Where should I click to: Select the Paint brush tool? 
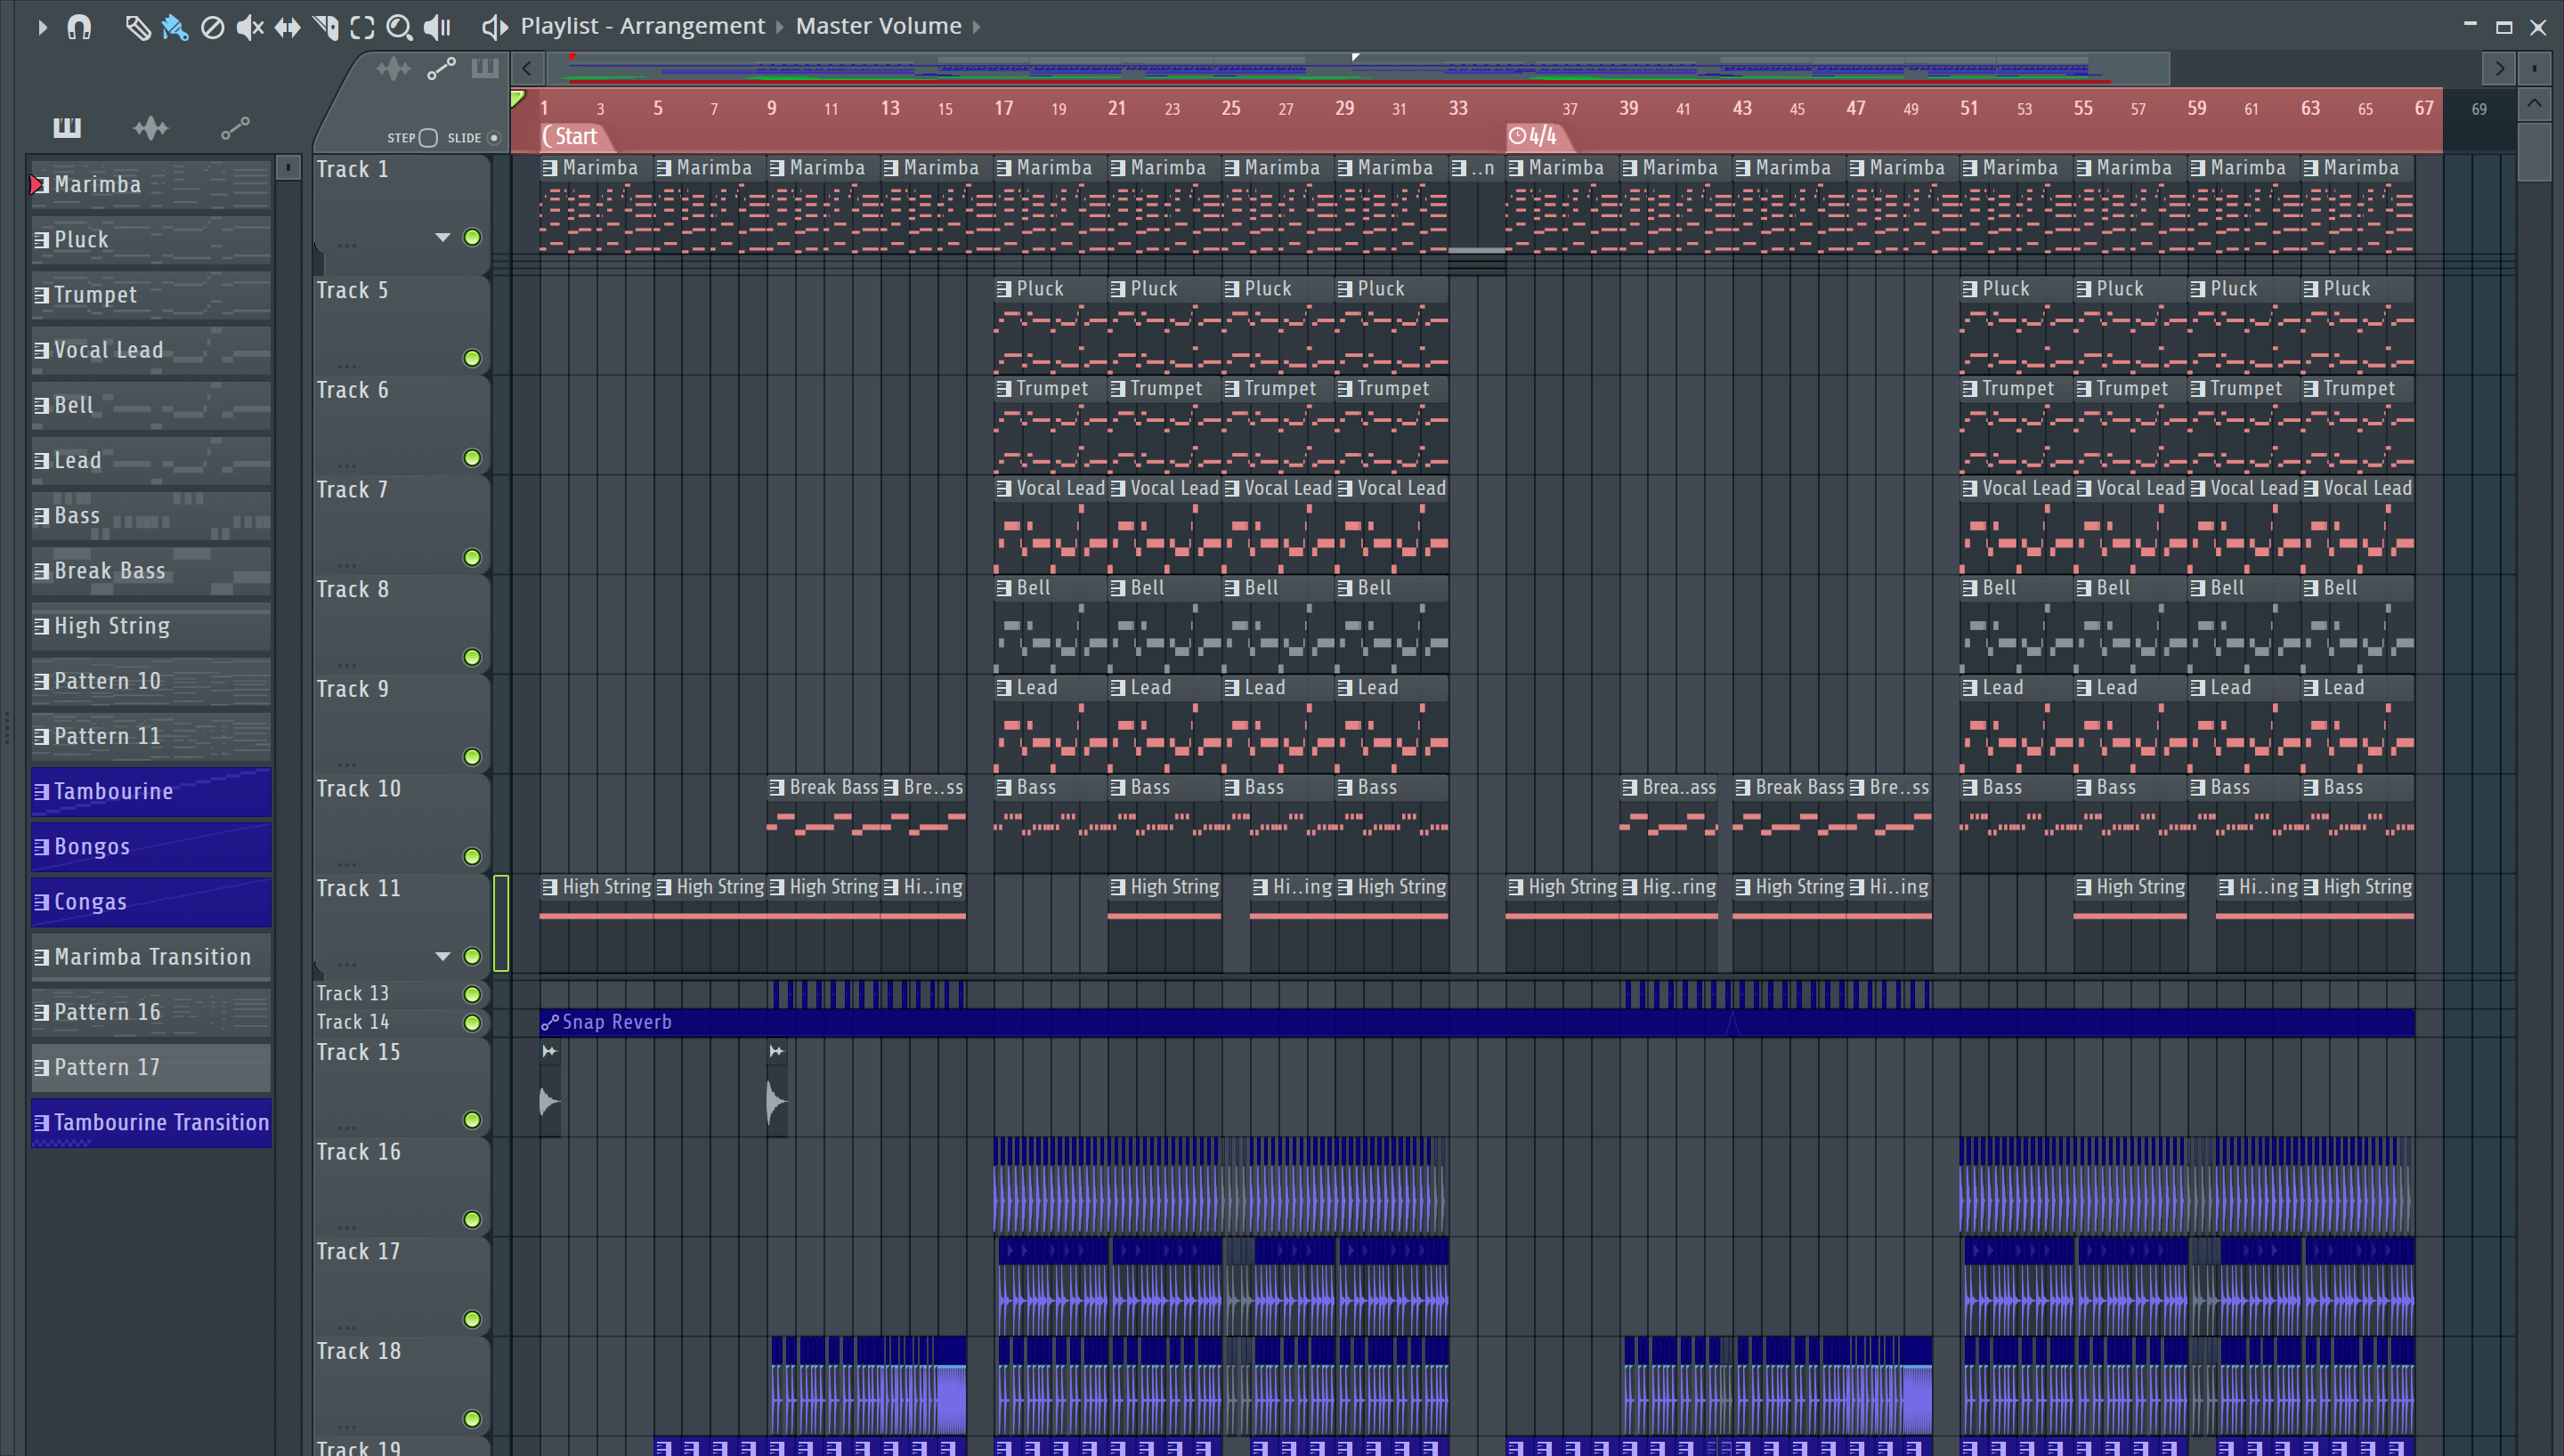(175, 27)
